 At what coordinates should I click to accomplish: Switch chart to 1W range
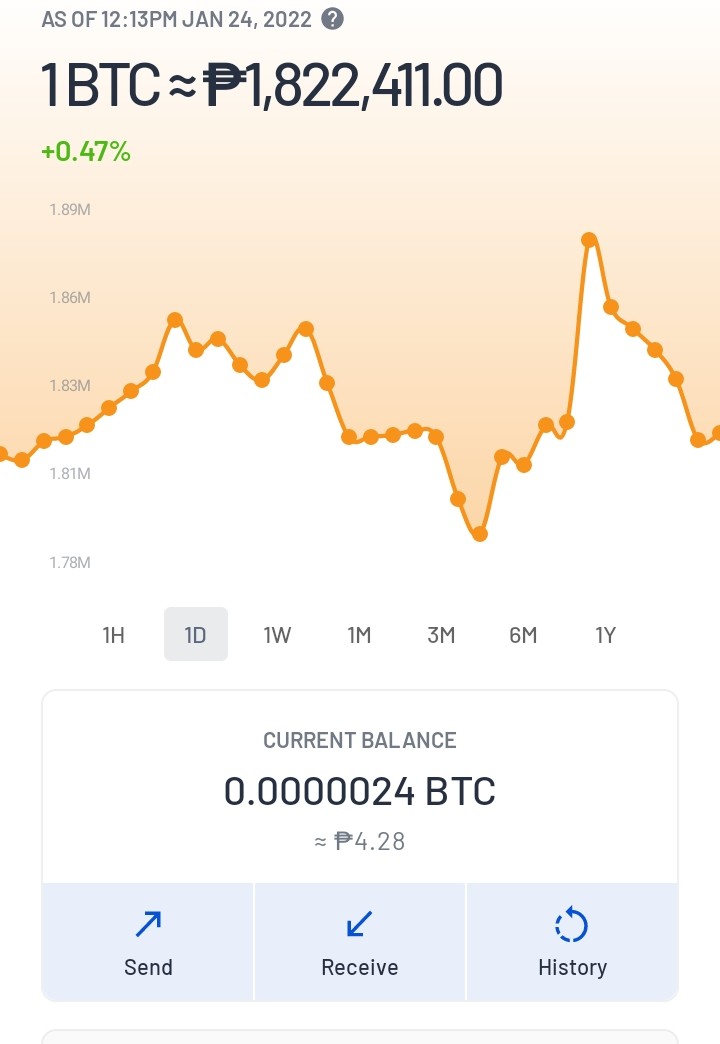point(277,635)
